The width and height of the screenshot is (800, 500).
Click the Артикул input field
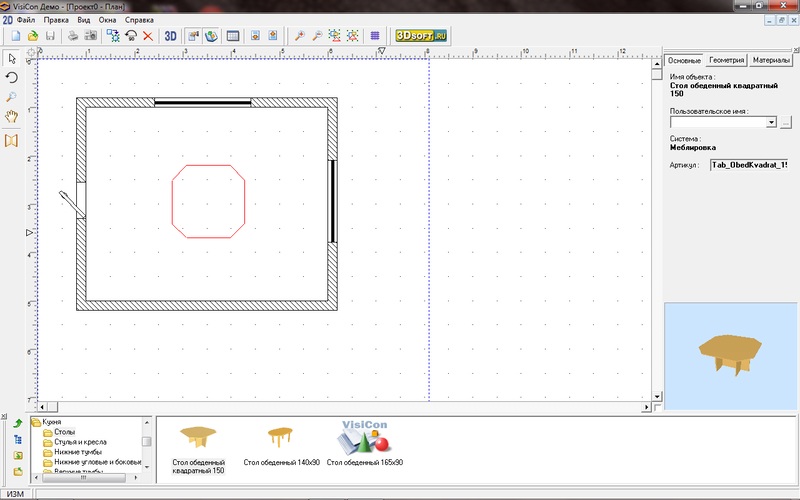749,165
